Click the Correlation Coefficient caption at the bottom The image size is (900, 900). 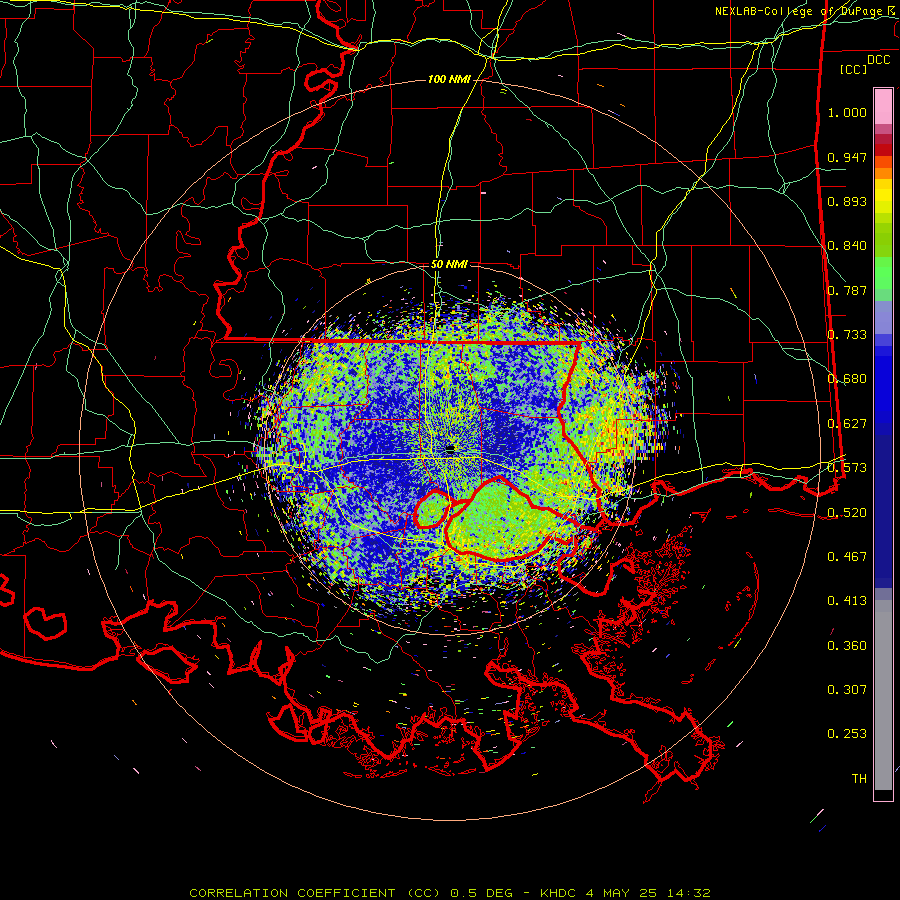click(450, 893)
